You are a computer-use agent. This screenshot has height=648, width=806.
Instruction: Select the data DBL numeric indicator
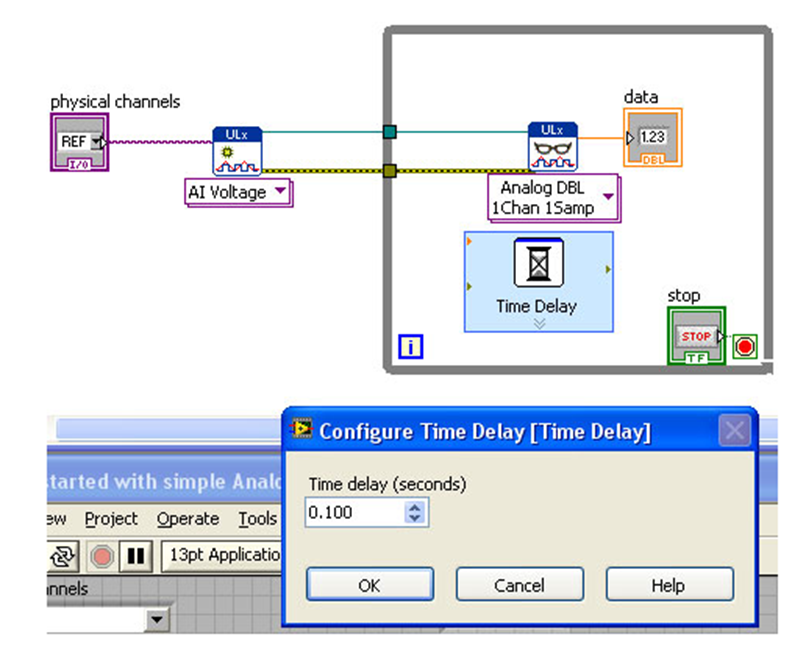[x=652, y=137]
